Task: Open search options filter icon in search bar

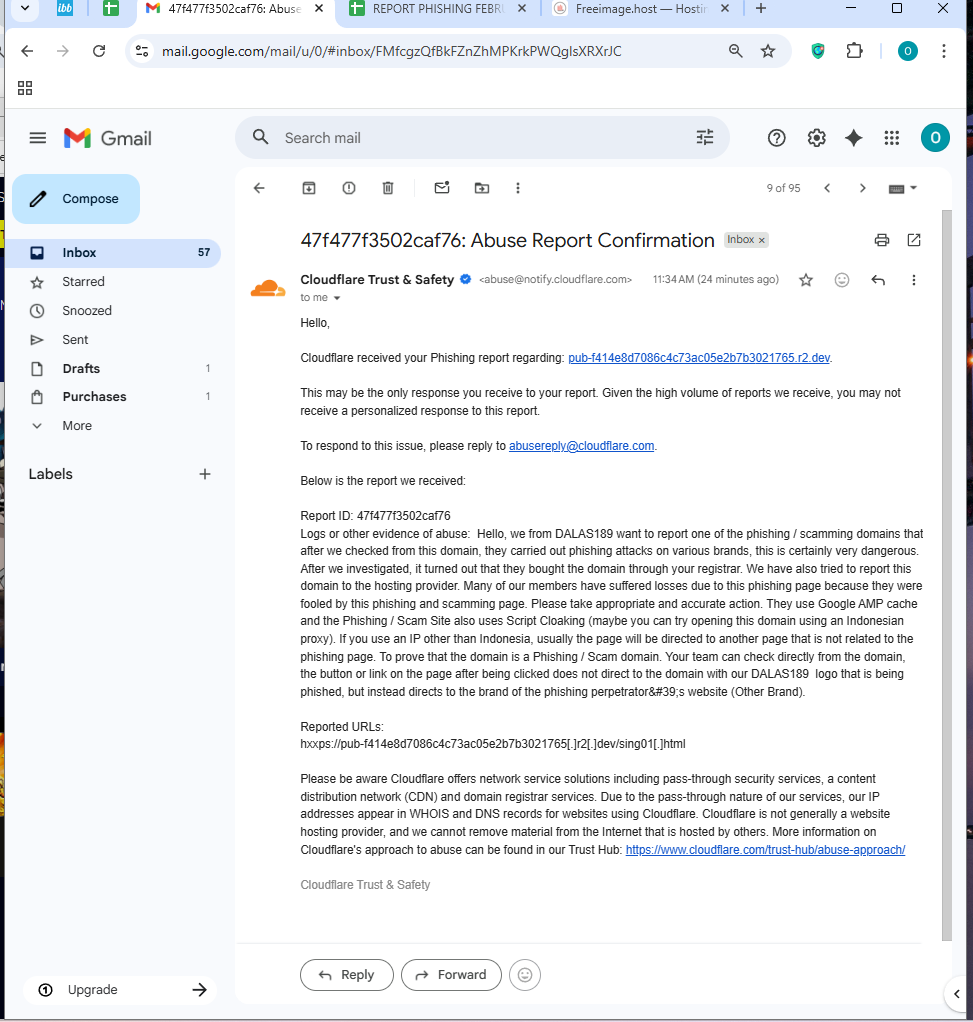Action: coord(704,138)
